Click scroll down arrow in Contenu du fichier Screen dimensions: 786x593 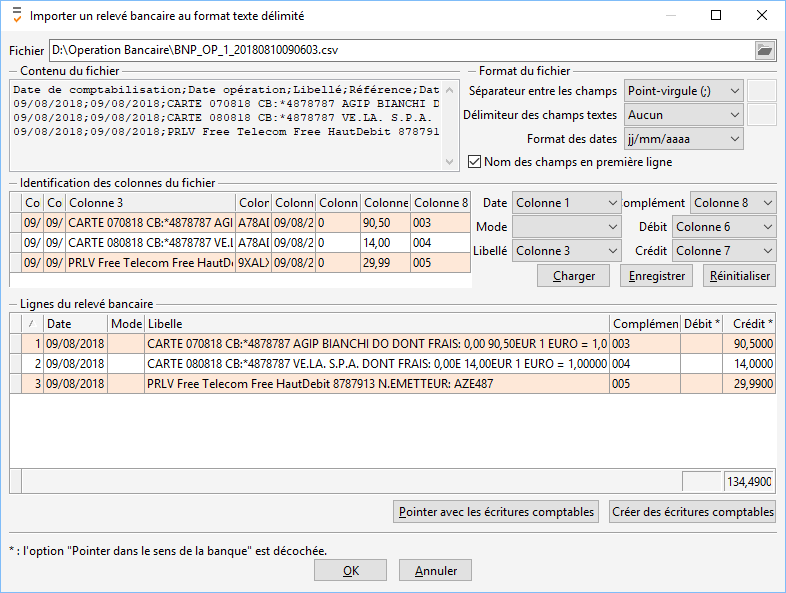coord(450,162)
